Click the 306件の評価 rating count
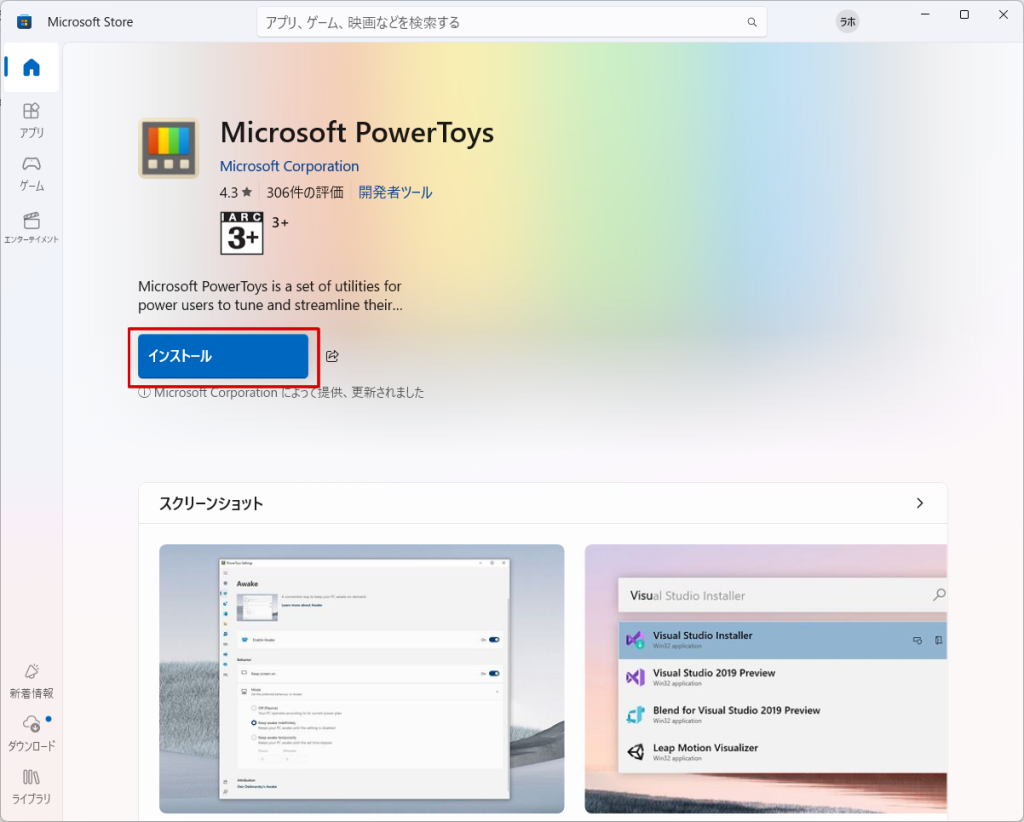This screenshot has width=1024, height=822. click(304, 192)
